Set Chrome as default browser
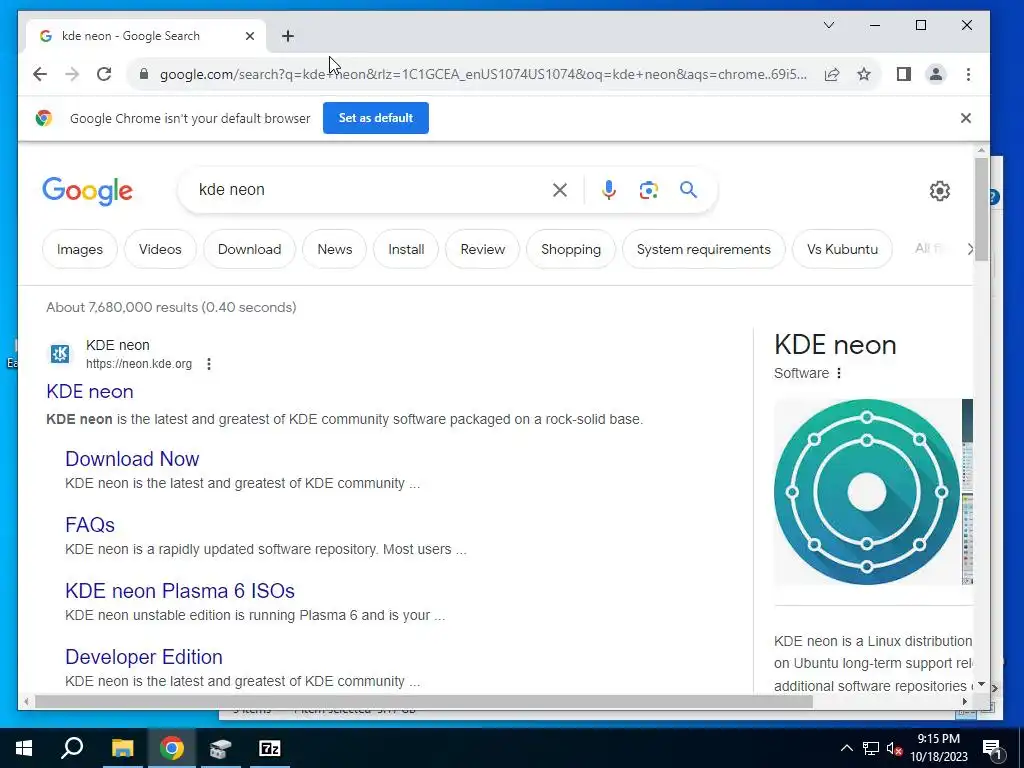 [376, 118]
